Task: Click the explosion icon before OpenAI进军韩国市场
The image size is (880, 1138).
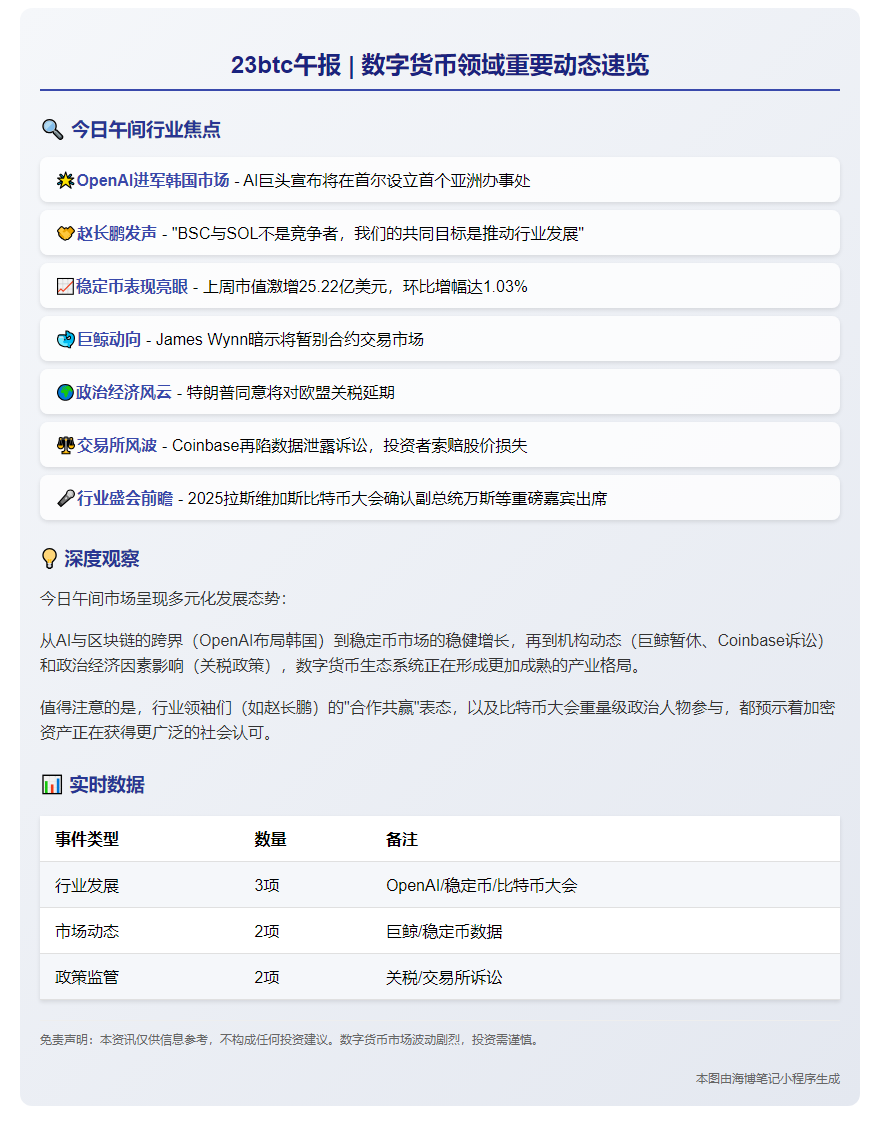Action: 65,181
